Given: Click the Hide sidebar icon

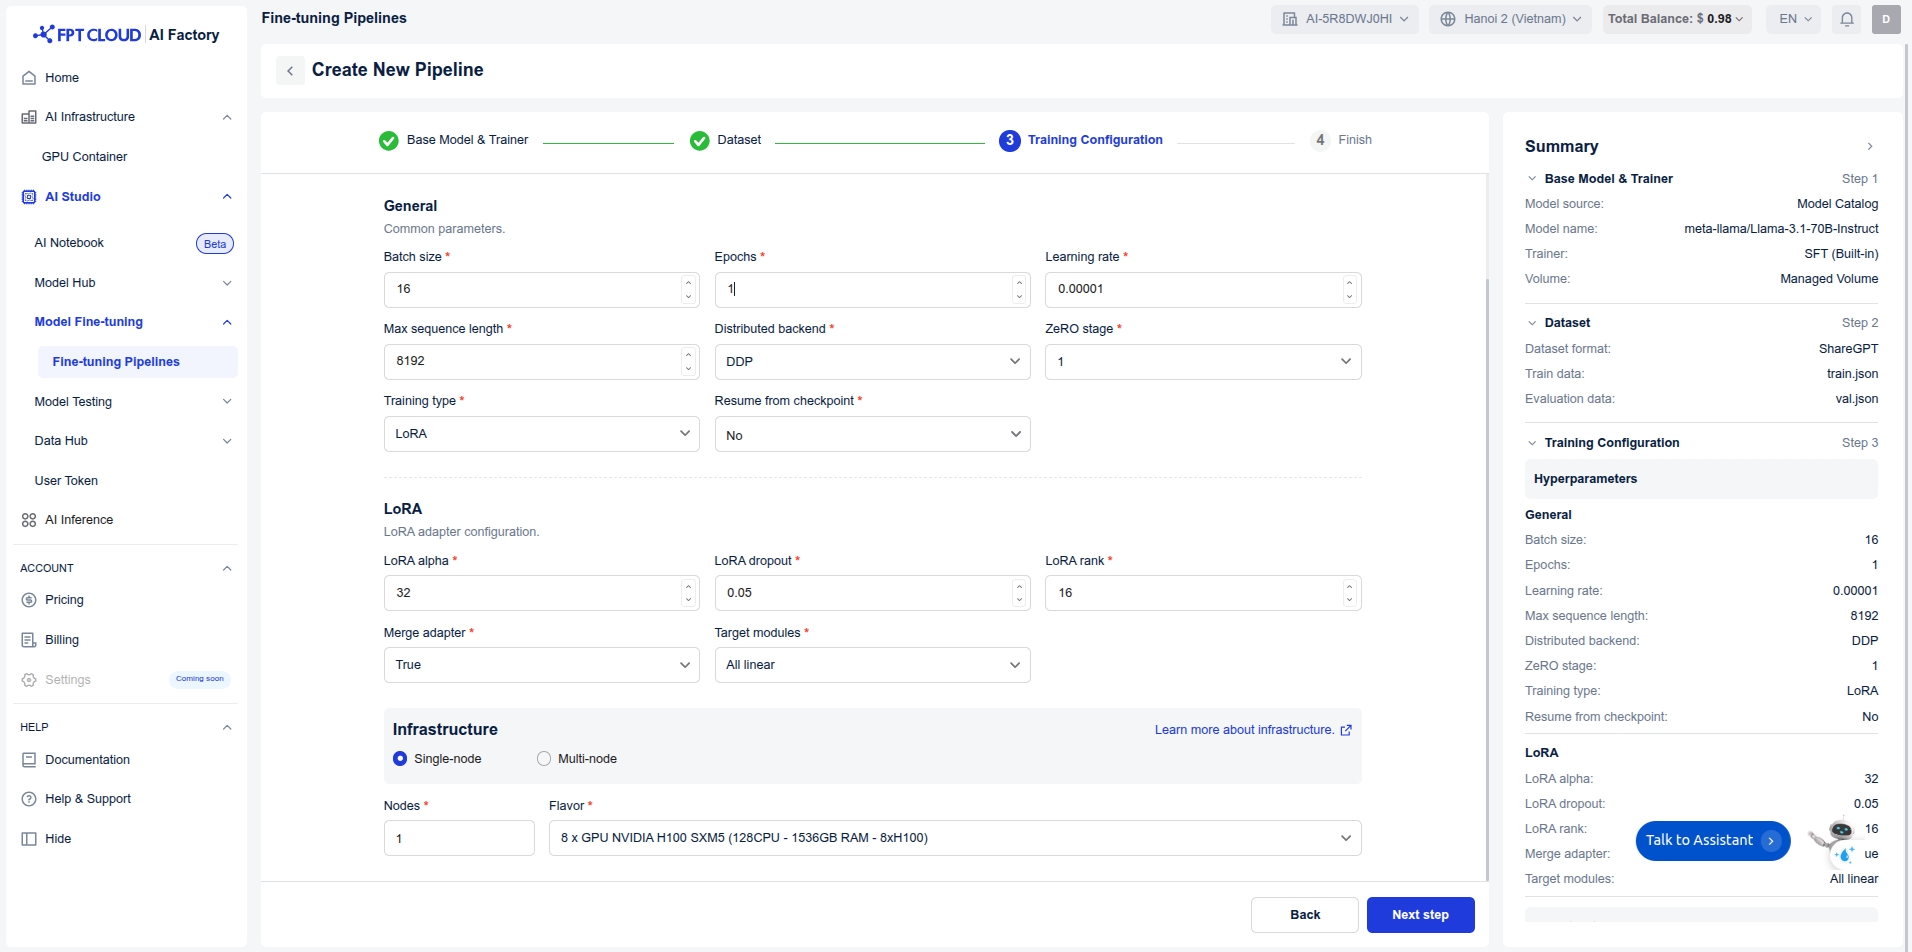Looking at the screenshot, I should pos(29,839).
